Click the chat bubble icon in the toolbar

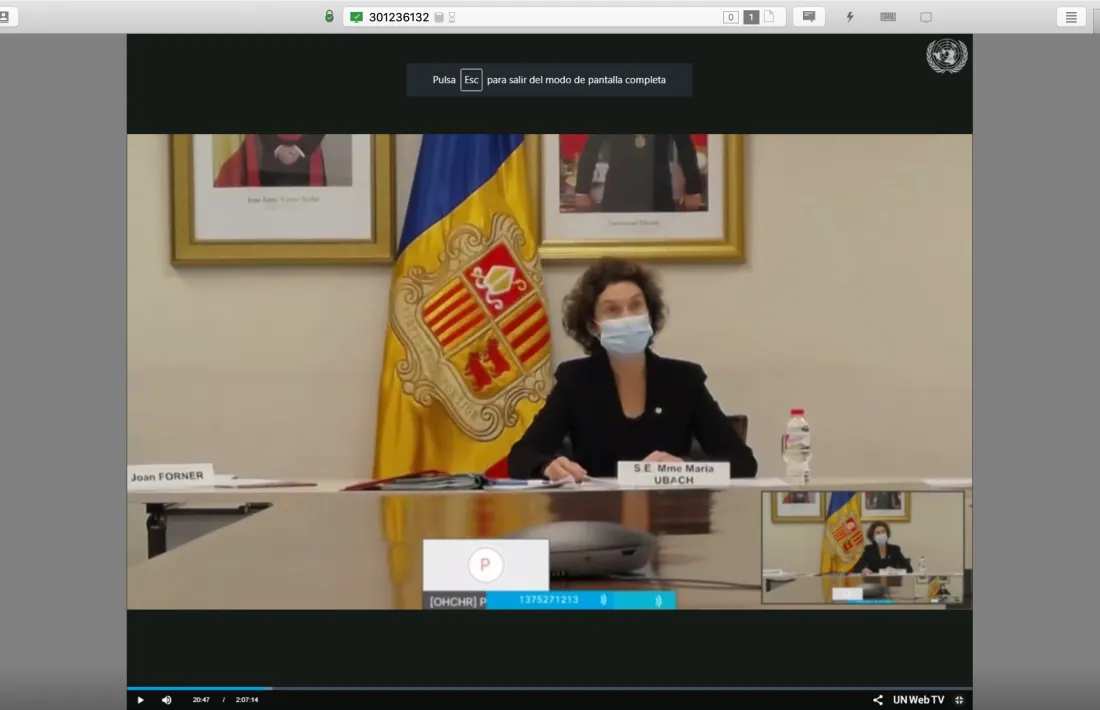pyautogui.click(x=807, y=16)
